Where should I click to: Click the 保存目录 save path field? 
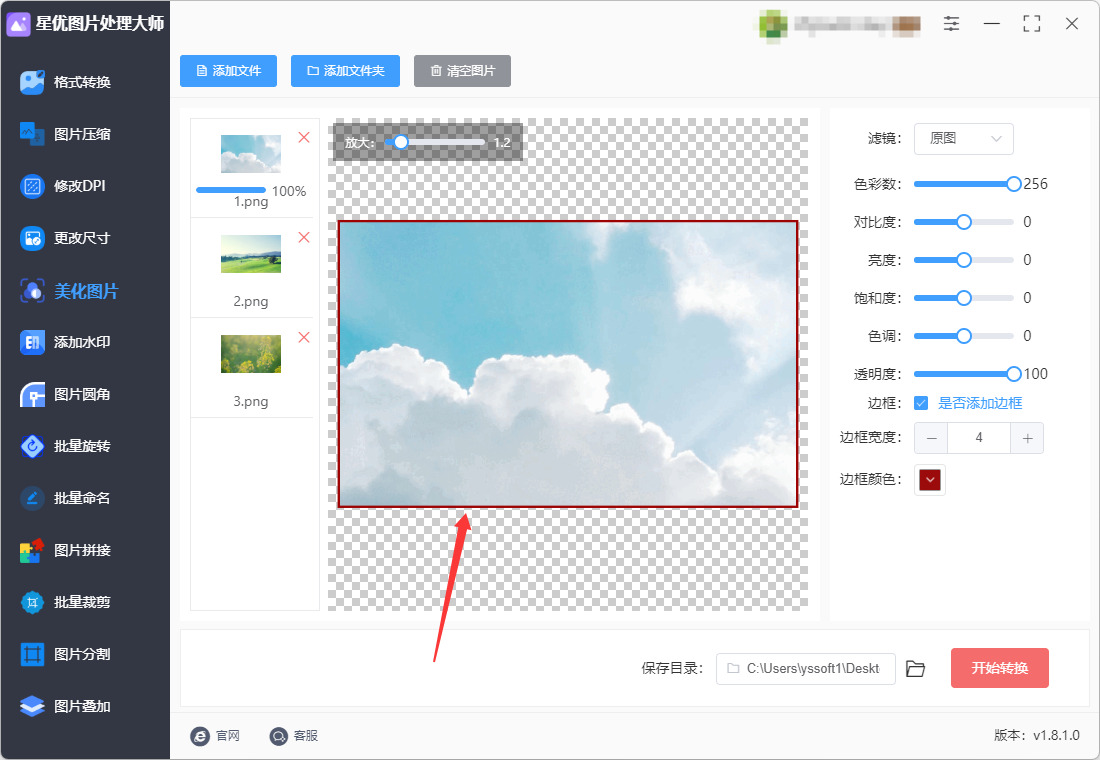click(x=805, y=669)
